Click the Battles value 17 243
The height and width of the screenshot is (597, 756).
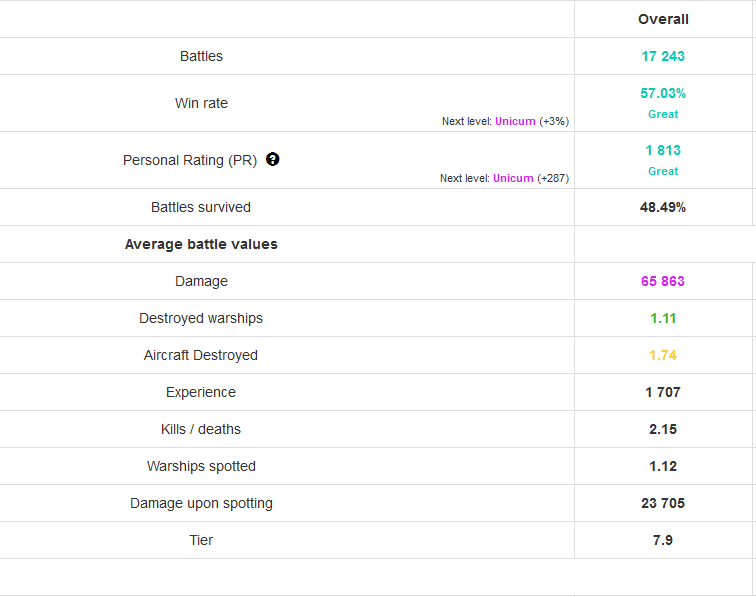point(663,56)
